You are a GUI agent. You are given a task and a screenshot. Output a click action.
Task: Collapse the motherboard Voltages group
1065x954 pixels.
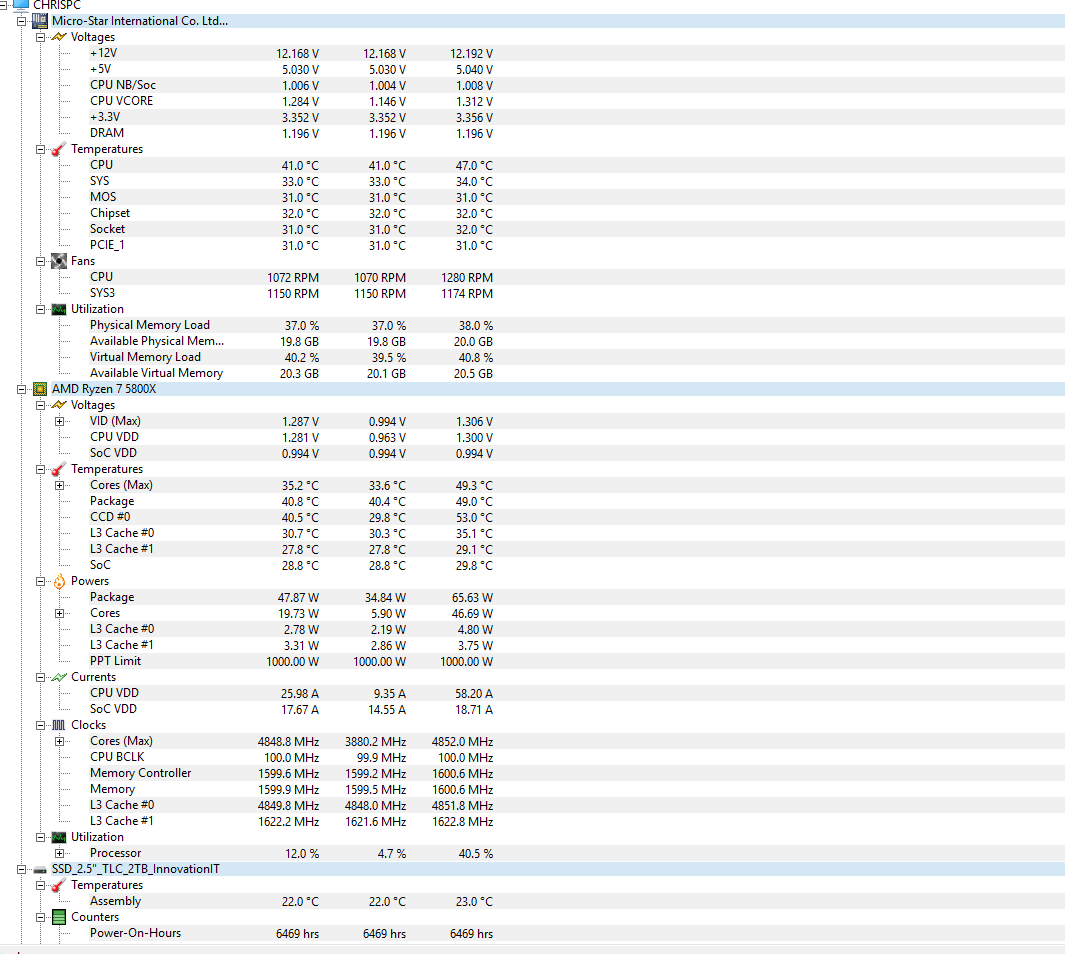[40, 37]
